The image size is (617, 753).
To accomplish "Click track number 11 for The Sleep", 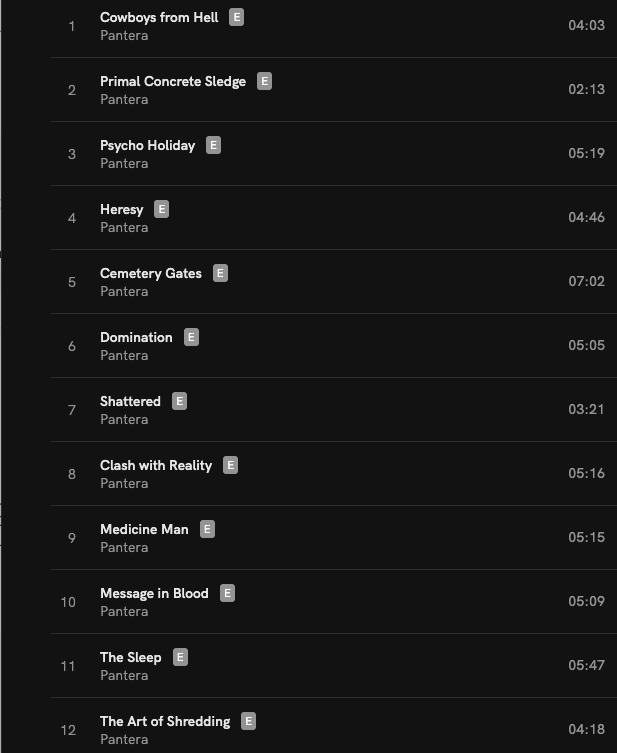I will 68,666.
